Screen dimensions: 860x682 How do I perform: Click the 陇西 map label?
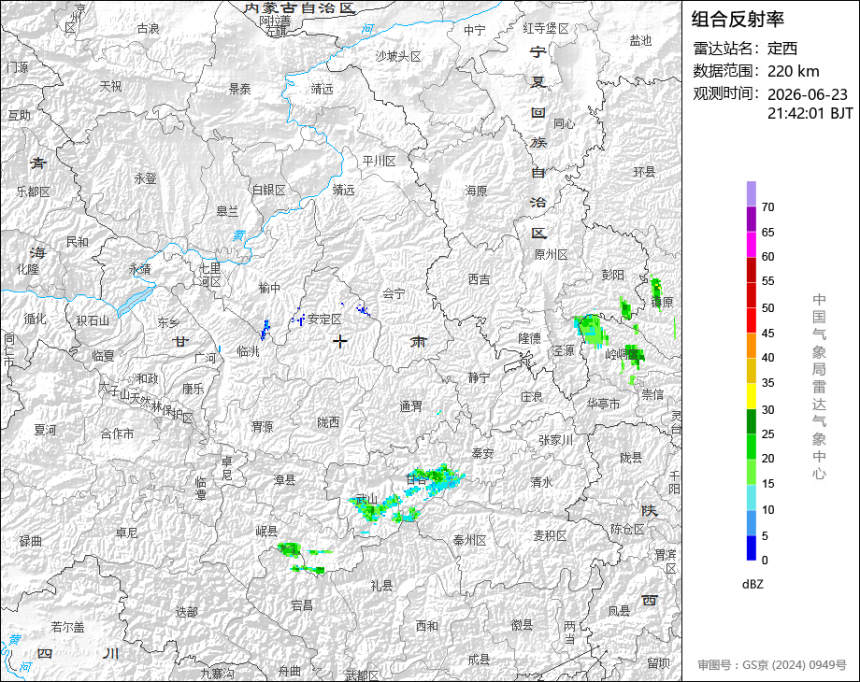329,422
